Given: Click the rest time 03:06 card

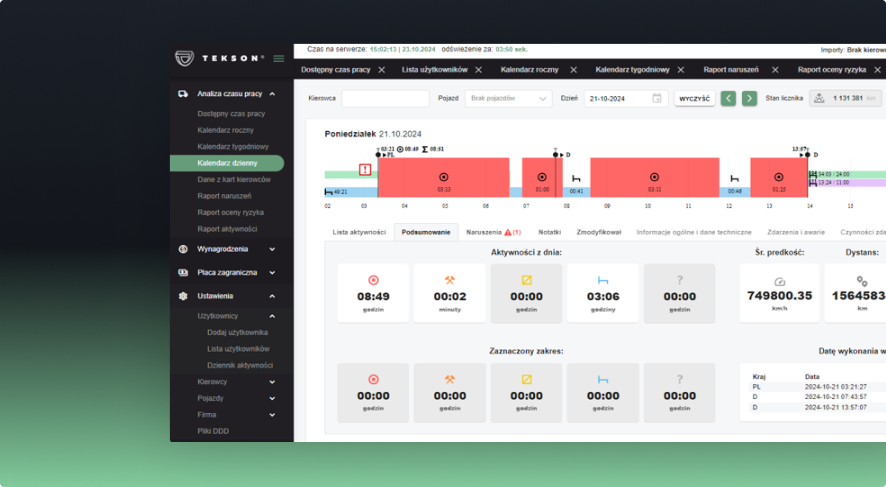Looking at the screenshot, I should pyautogui.click(x=603, y=293).
